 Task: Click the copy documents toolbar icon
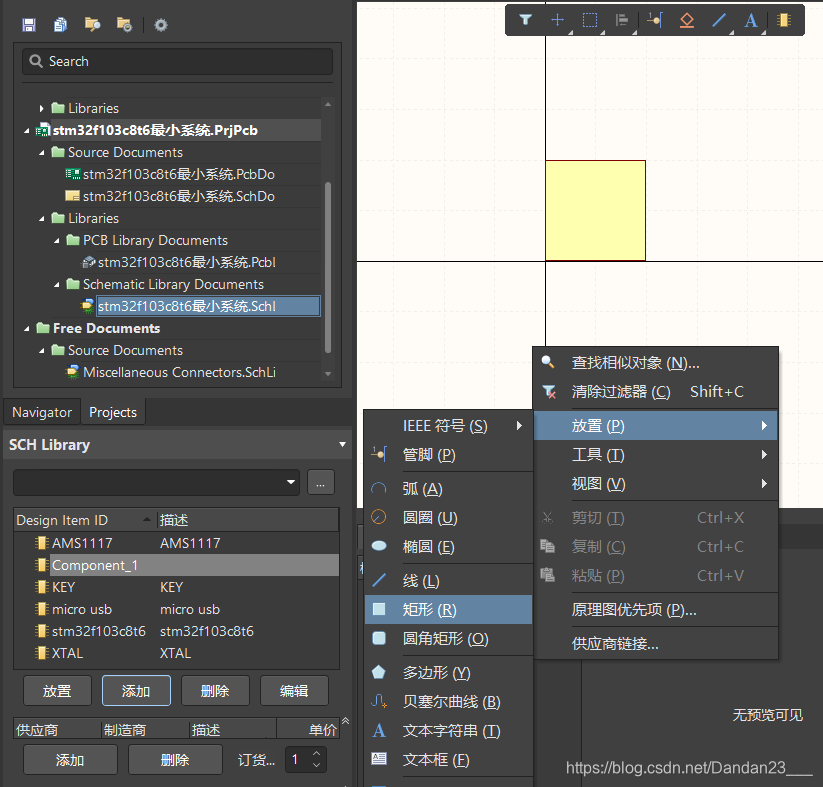click(60, 24)
